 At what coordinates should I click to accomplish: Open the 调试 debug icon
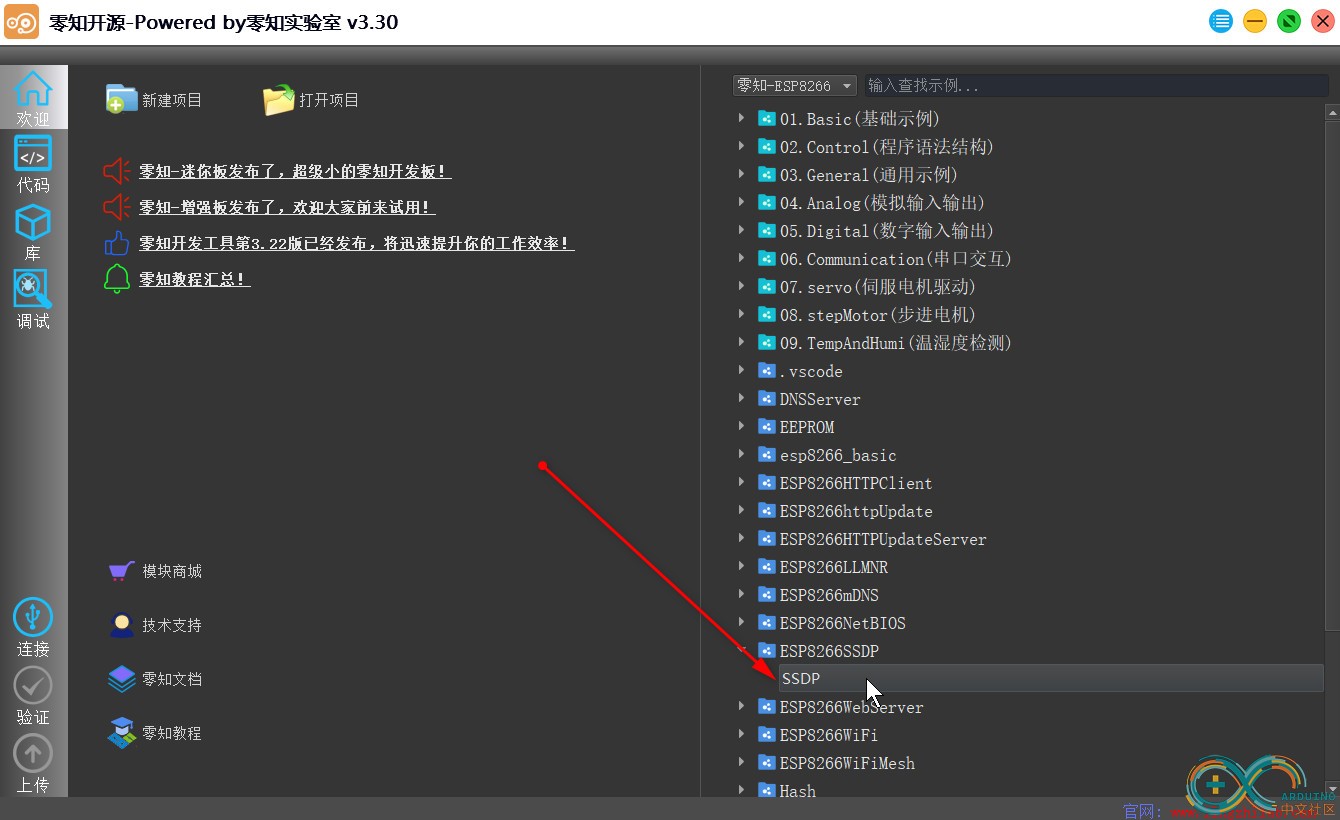coord(33,290)
